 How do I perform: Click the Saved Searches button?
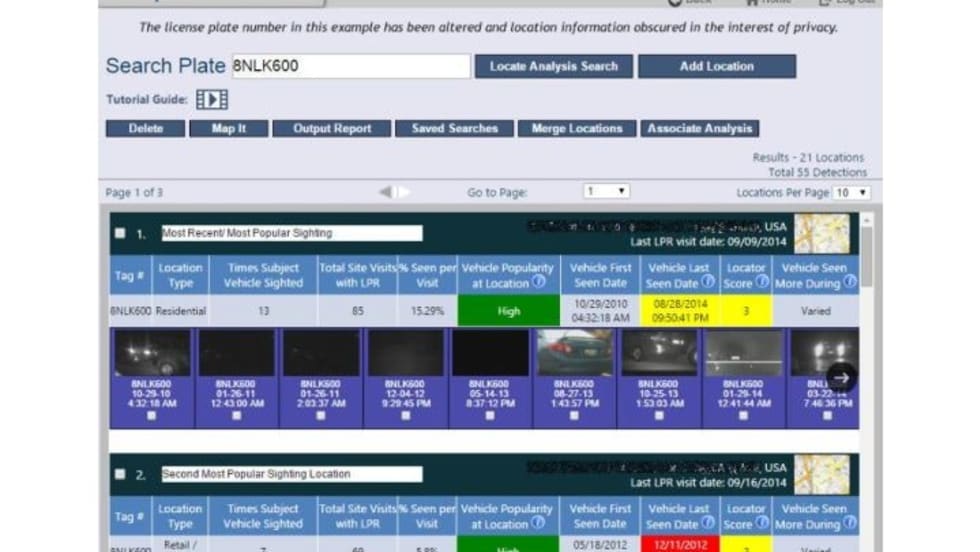click(x=454, y=129)
